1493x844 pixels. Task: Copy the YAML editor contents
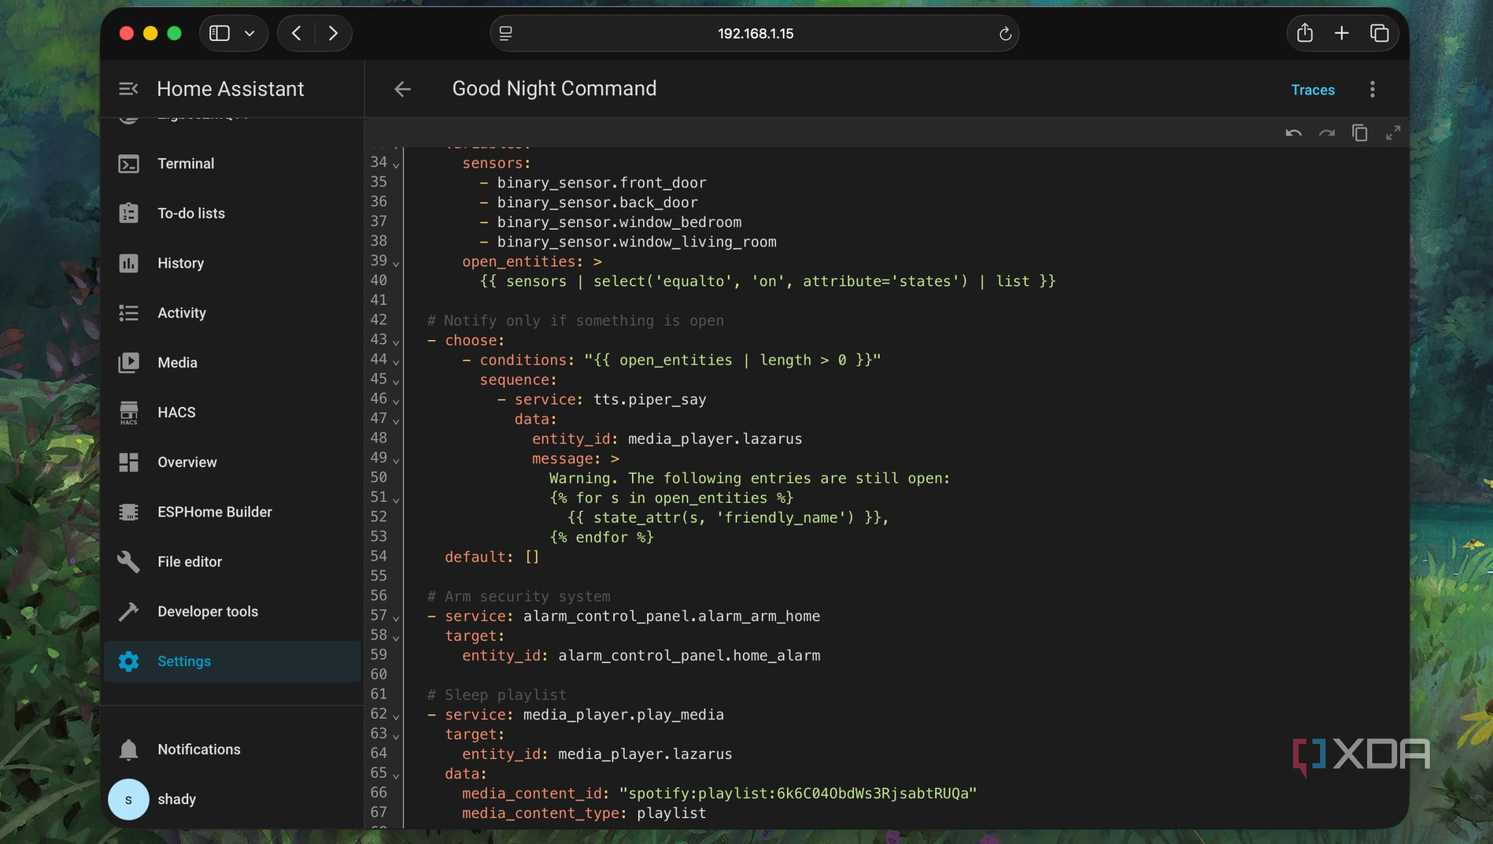(x=1359, y=133)
